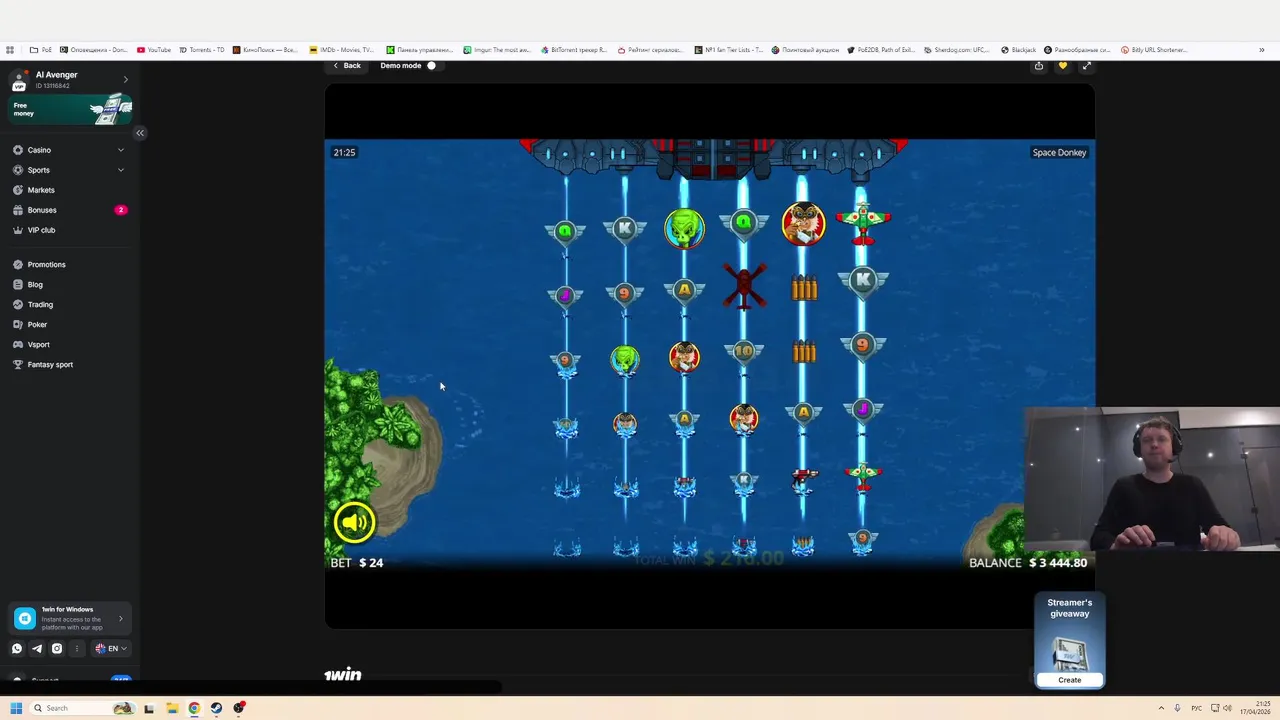The width and height of the screenshot is (1280, 720).
Task: Open the browser apps grid icon
Action: 10,50
